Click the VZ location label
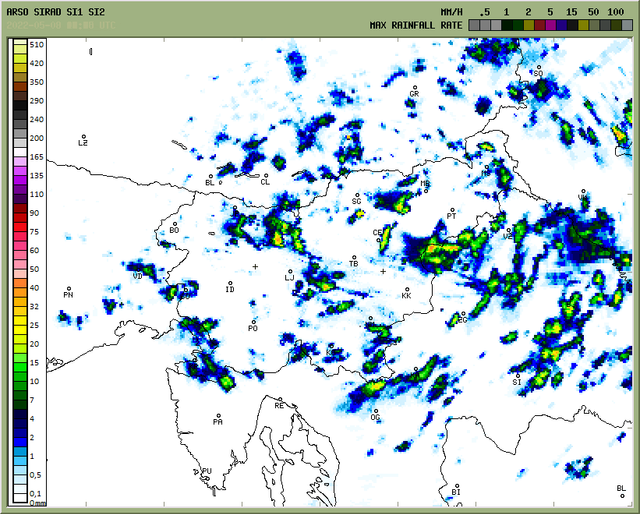 pos(507,236)
